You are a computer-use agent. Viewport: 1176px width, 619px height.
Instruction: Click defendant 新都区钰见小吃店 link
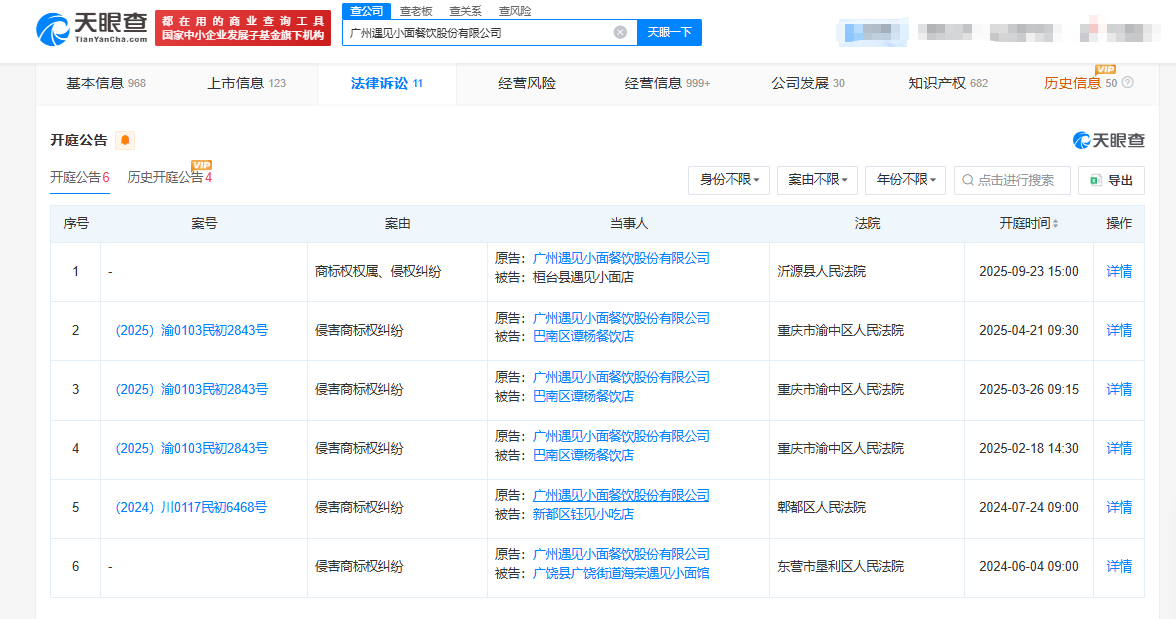[x=584, y=515]
